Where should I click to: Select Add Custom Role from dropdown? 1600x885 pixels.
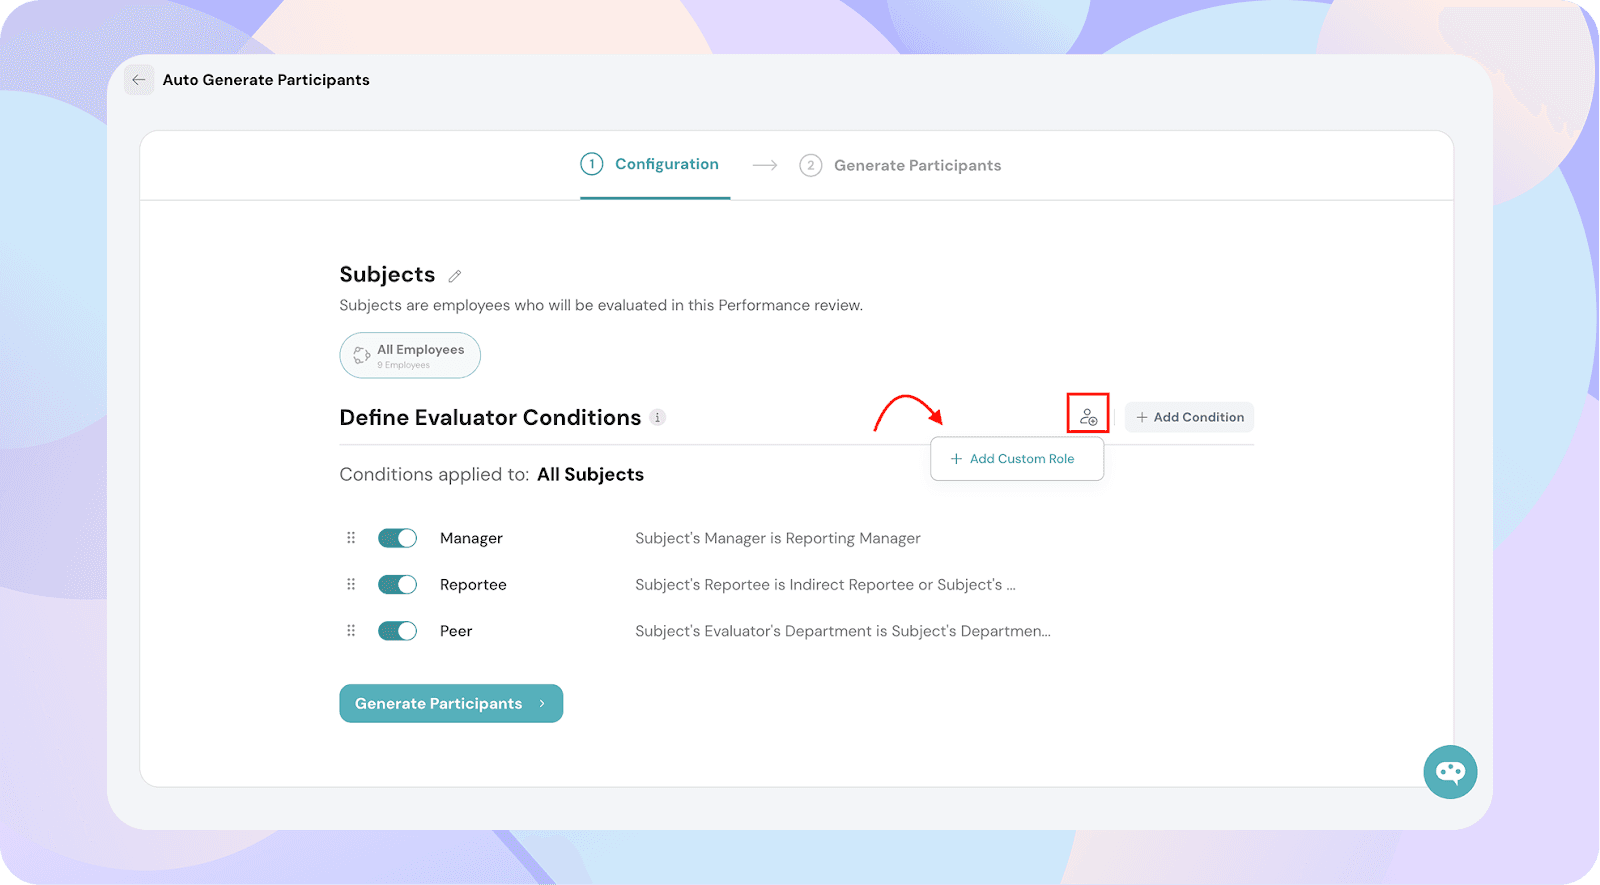tap(1017, 459)
